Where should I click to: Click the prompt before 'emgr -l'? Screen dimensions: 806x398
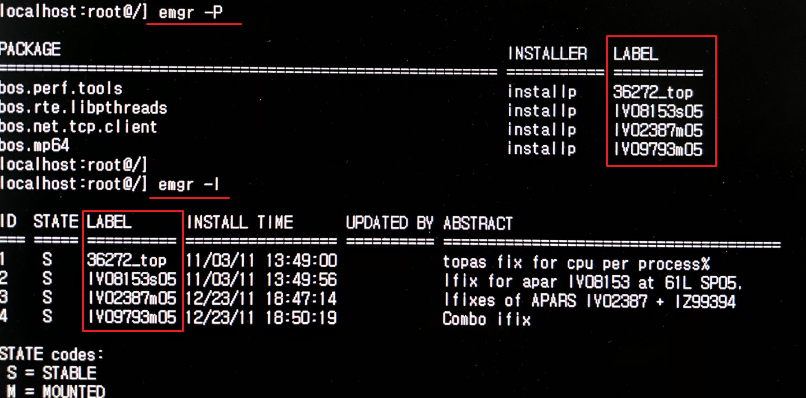point(74,184)
